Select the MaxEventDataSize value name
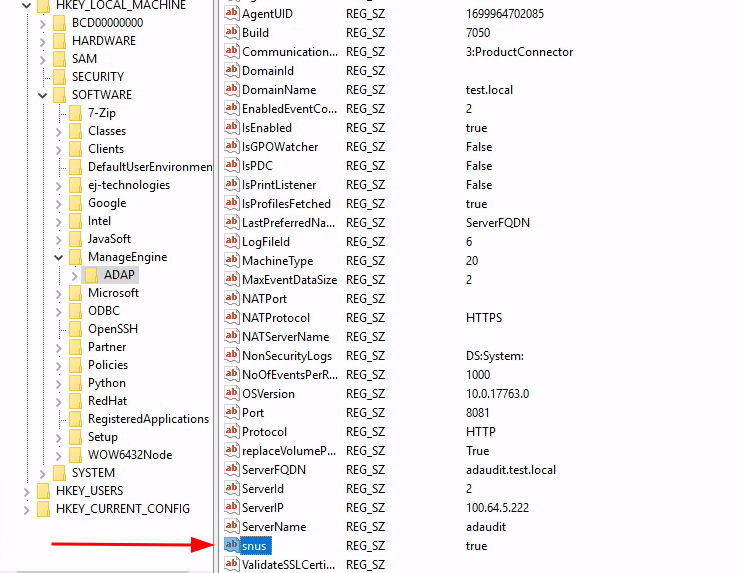This screenshot has height=573, width=738. point(289,280)
